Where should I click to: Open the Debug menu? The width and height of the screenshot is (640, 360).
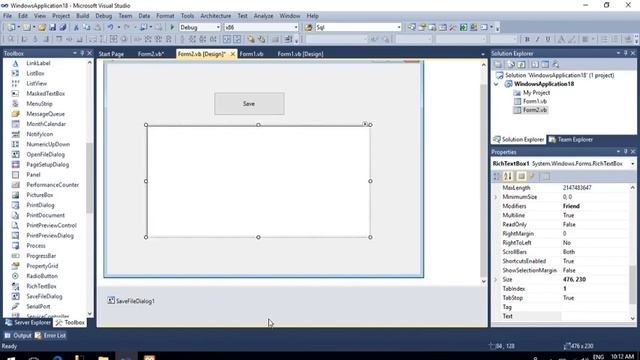point(104,16)
